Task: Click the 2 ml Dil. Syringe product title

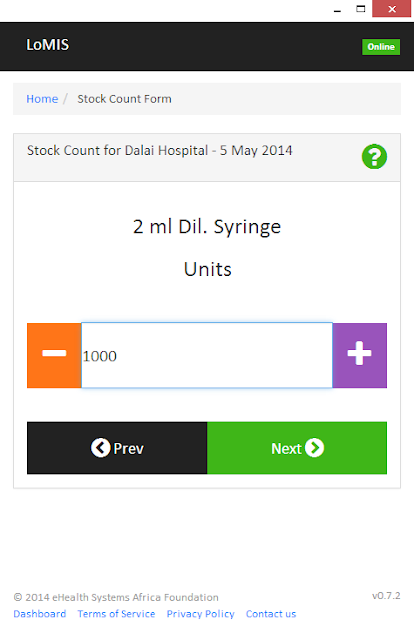Action: coord(207,227)
